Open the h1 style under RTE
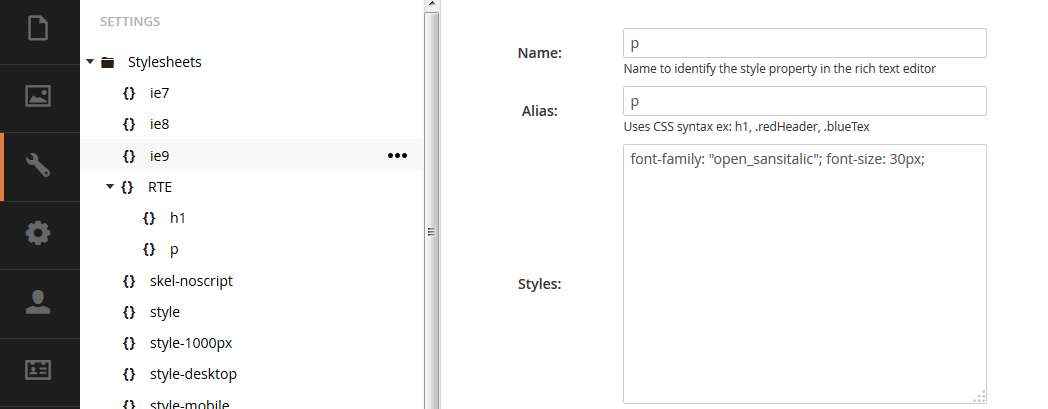 coord(178,218)
